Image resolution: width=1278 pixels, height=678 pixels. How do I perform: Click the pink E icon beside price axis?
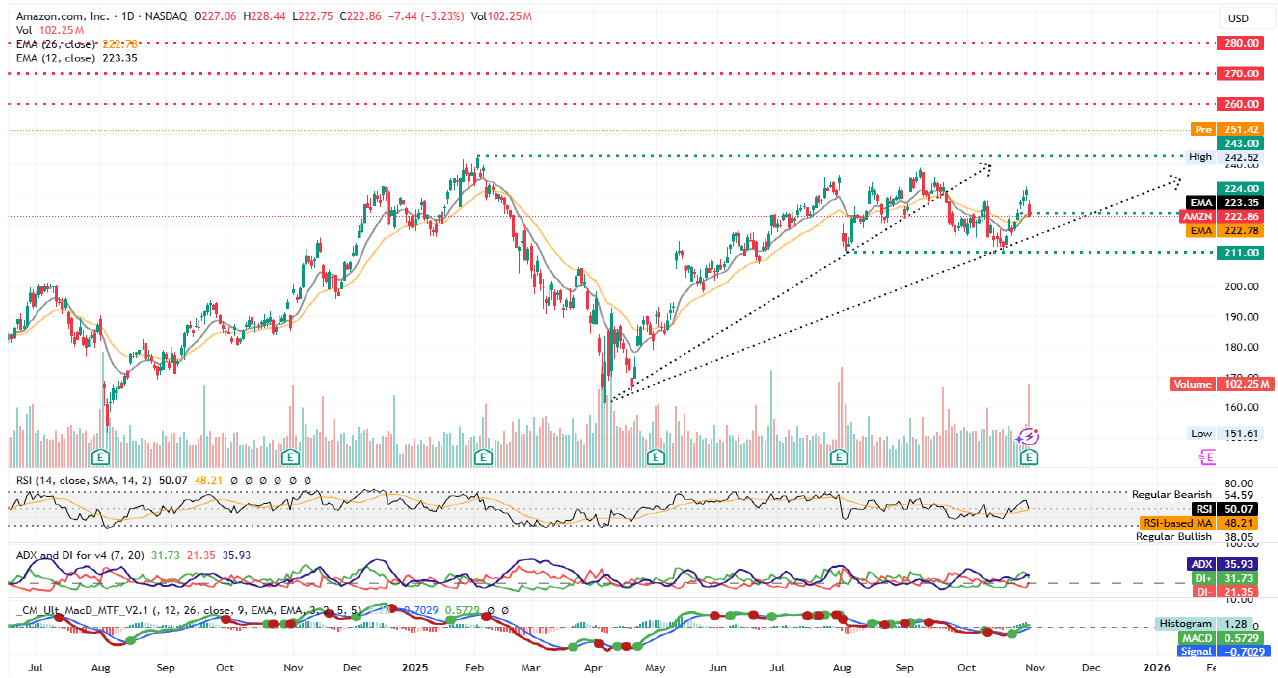(1208, 457)
